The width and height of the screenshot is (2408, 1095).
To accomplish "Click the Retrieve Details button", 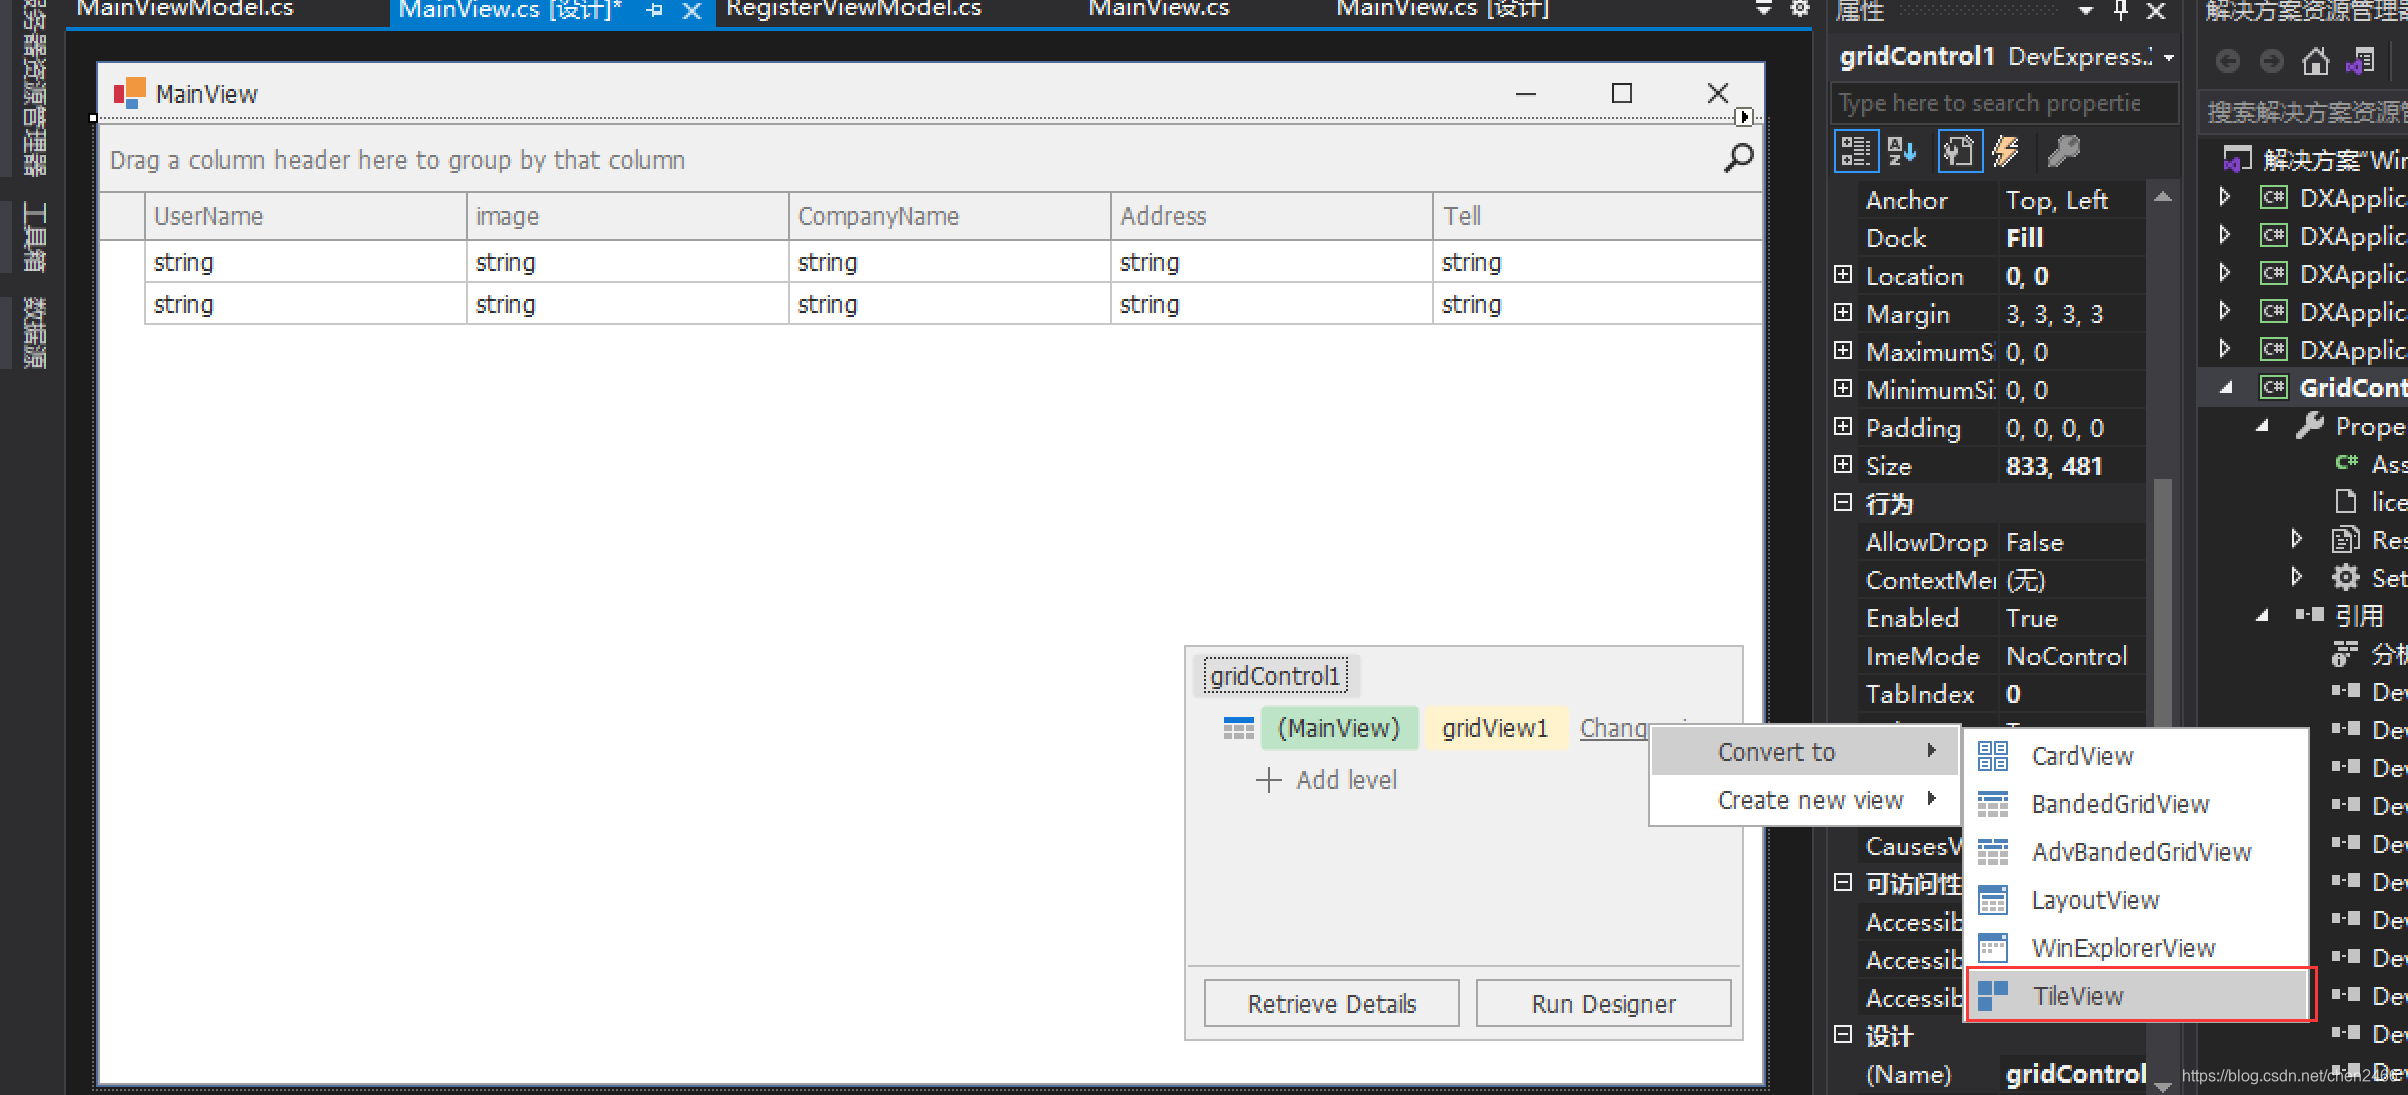I will [x=1331, y=1003].
